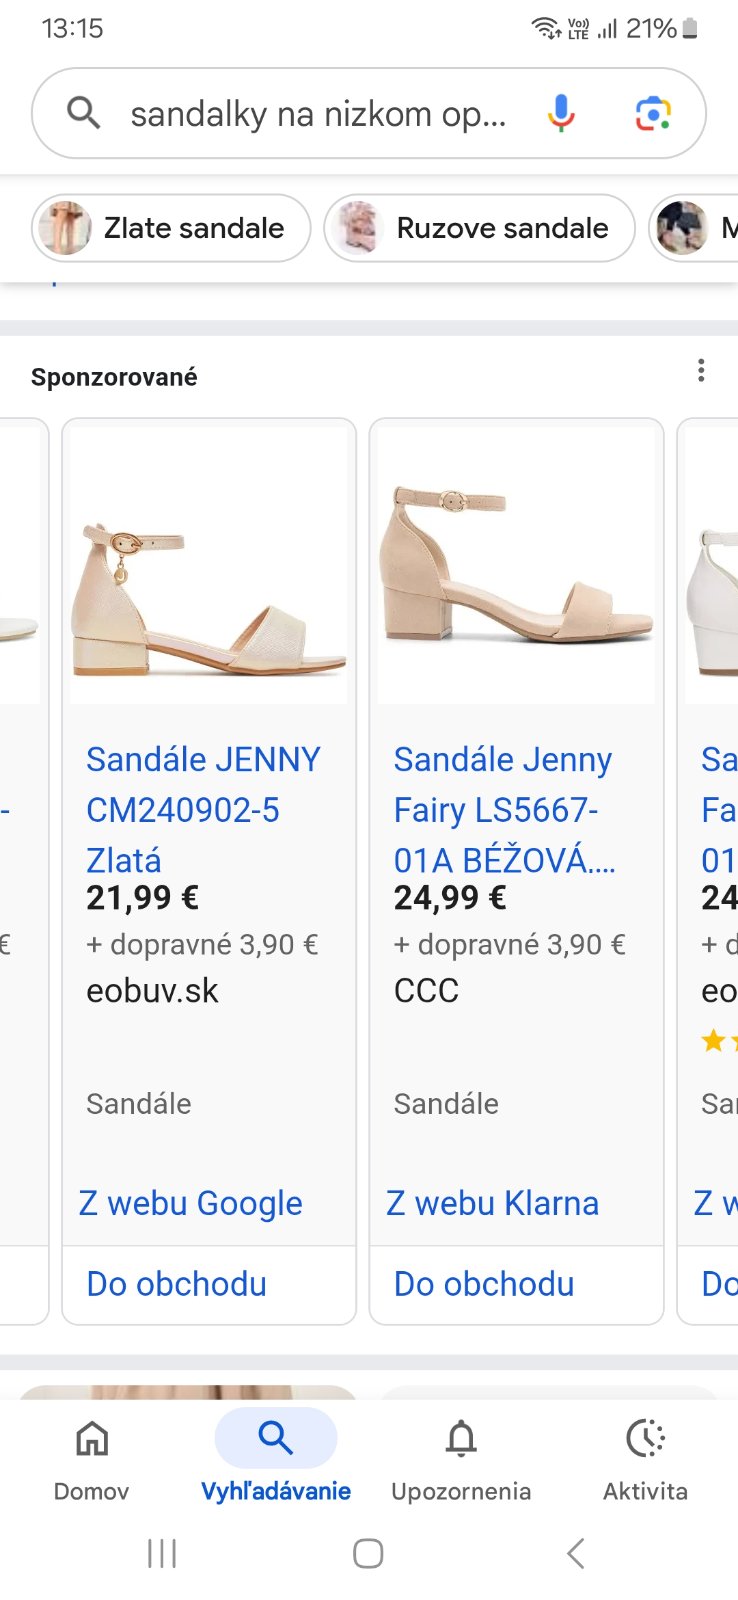The width and height of the screenshot is (738, 1600).
Task: Tap Z webu Klarna link
Action: (x=493, y=1203)
